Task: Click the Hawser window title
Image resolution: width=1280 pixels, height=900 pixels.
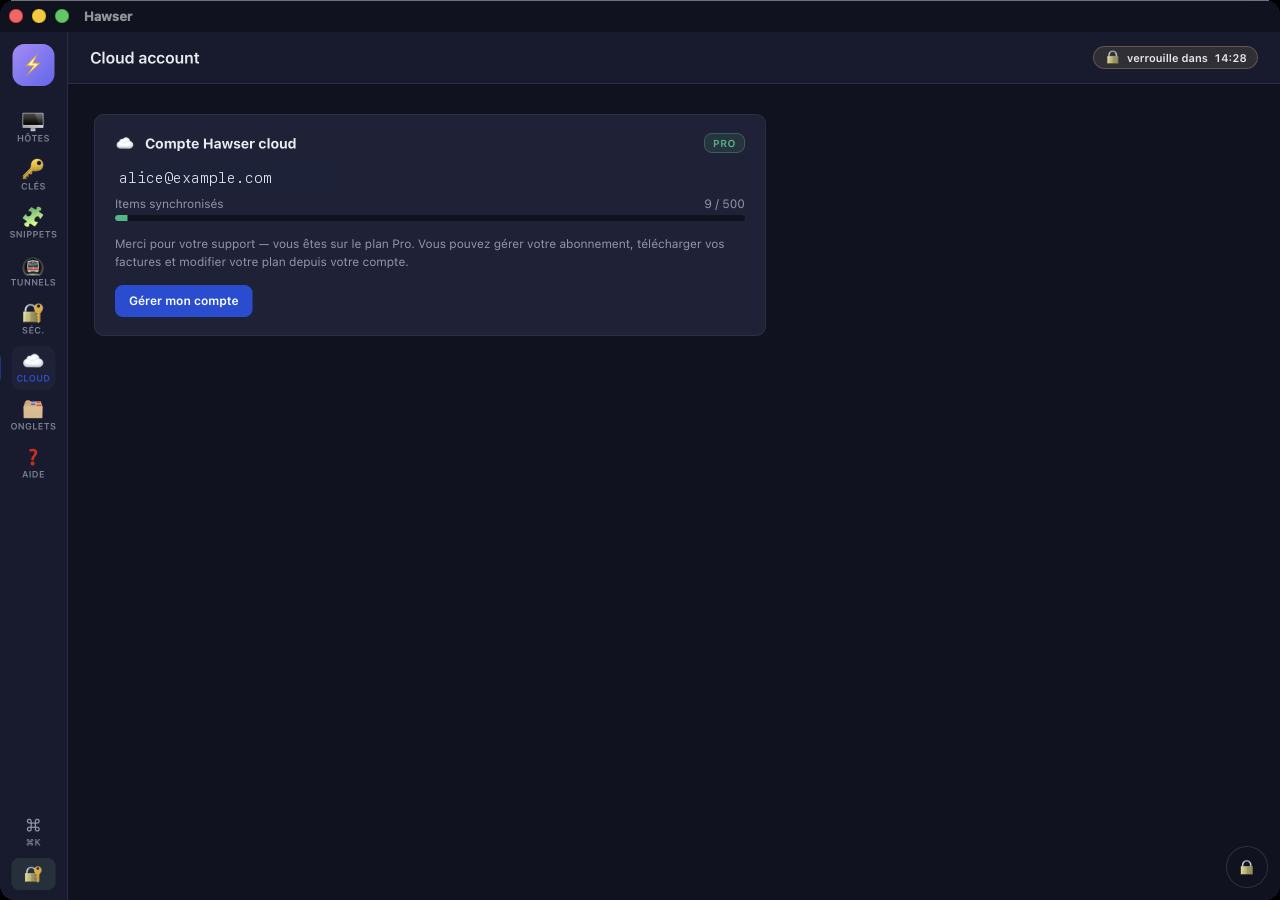Action: pyautogui.click(x=108, y=16)
